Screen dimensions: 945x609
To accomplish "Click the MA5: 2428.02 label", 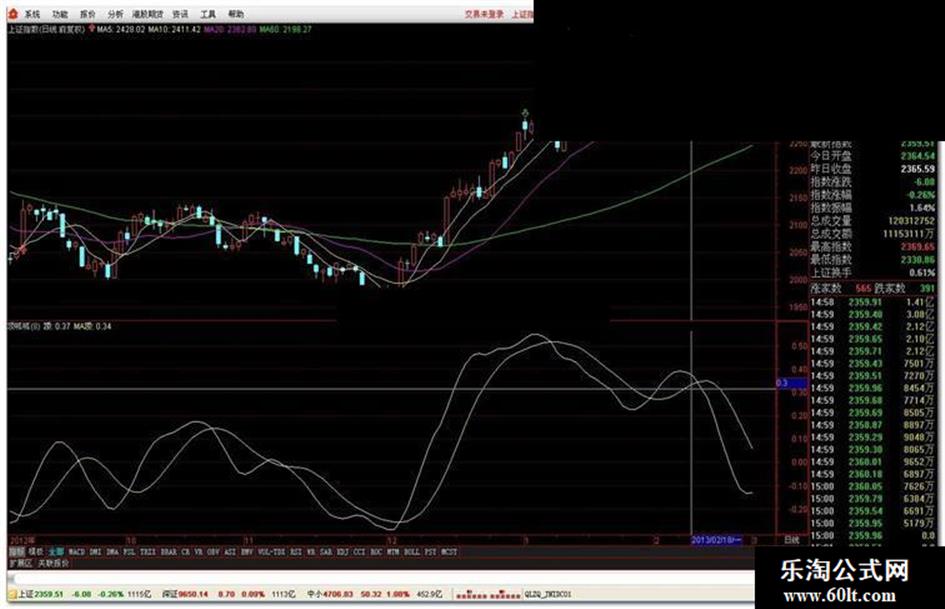I will tap(121, 29).
